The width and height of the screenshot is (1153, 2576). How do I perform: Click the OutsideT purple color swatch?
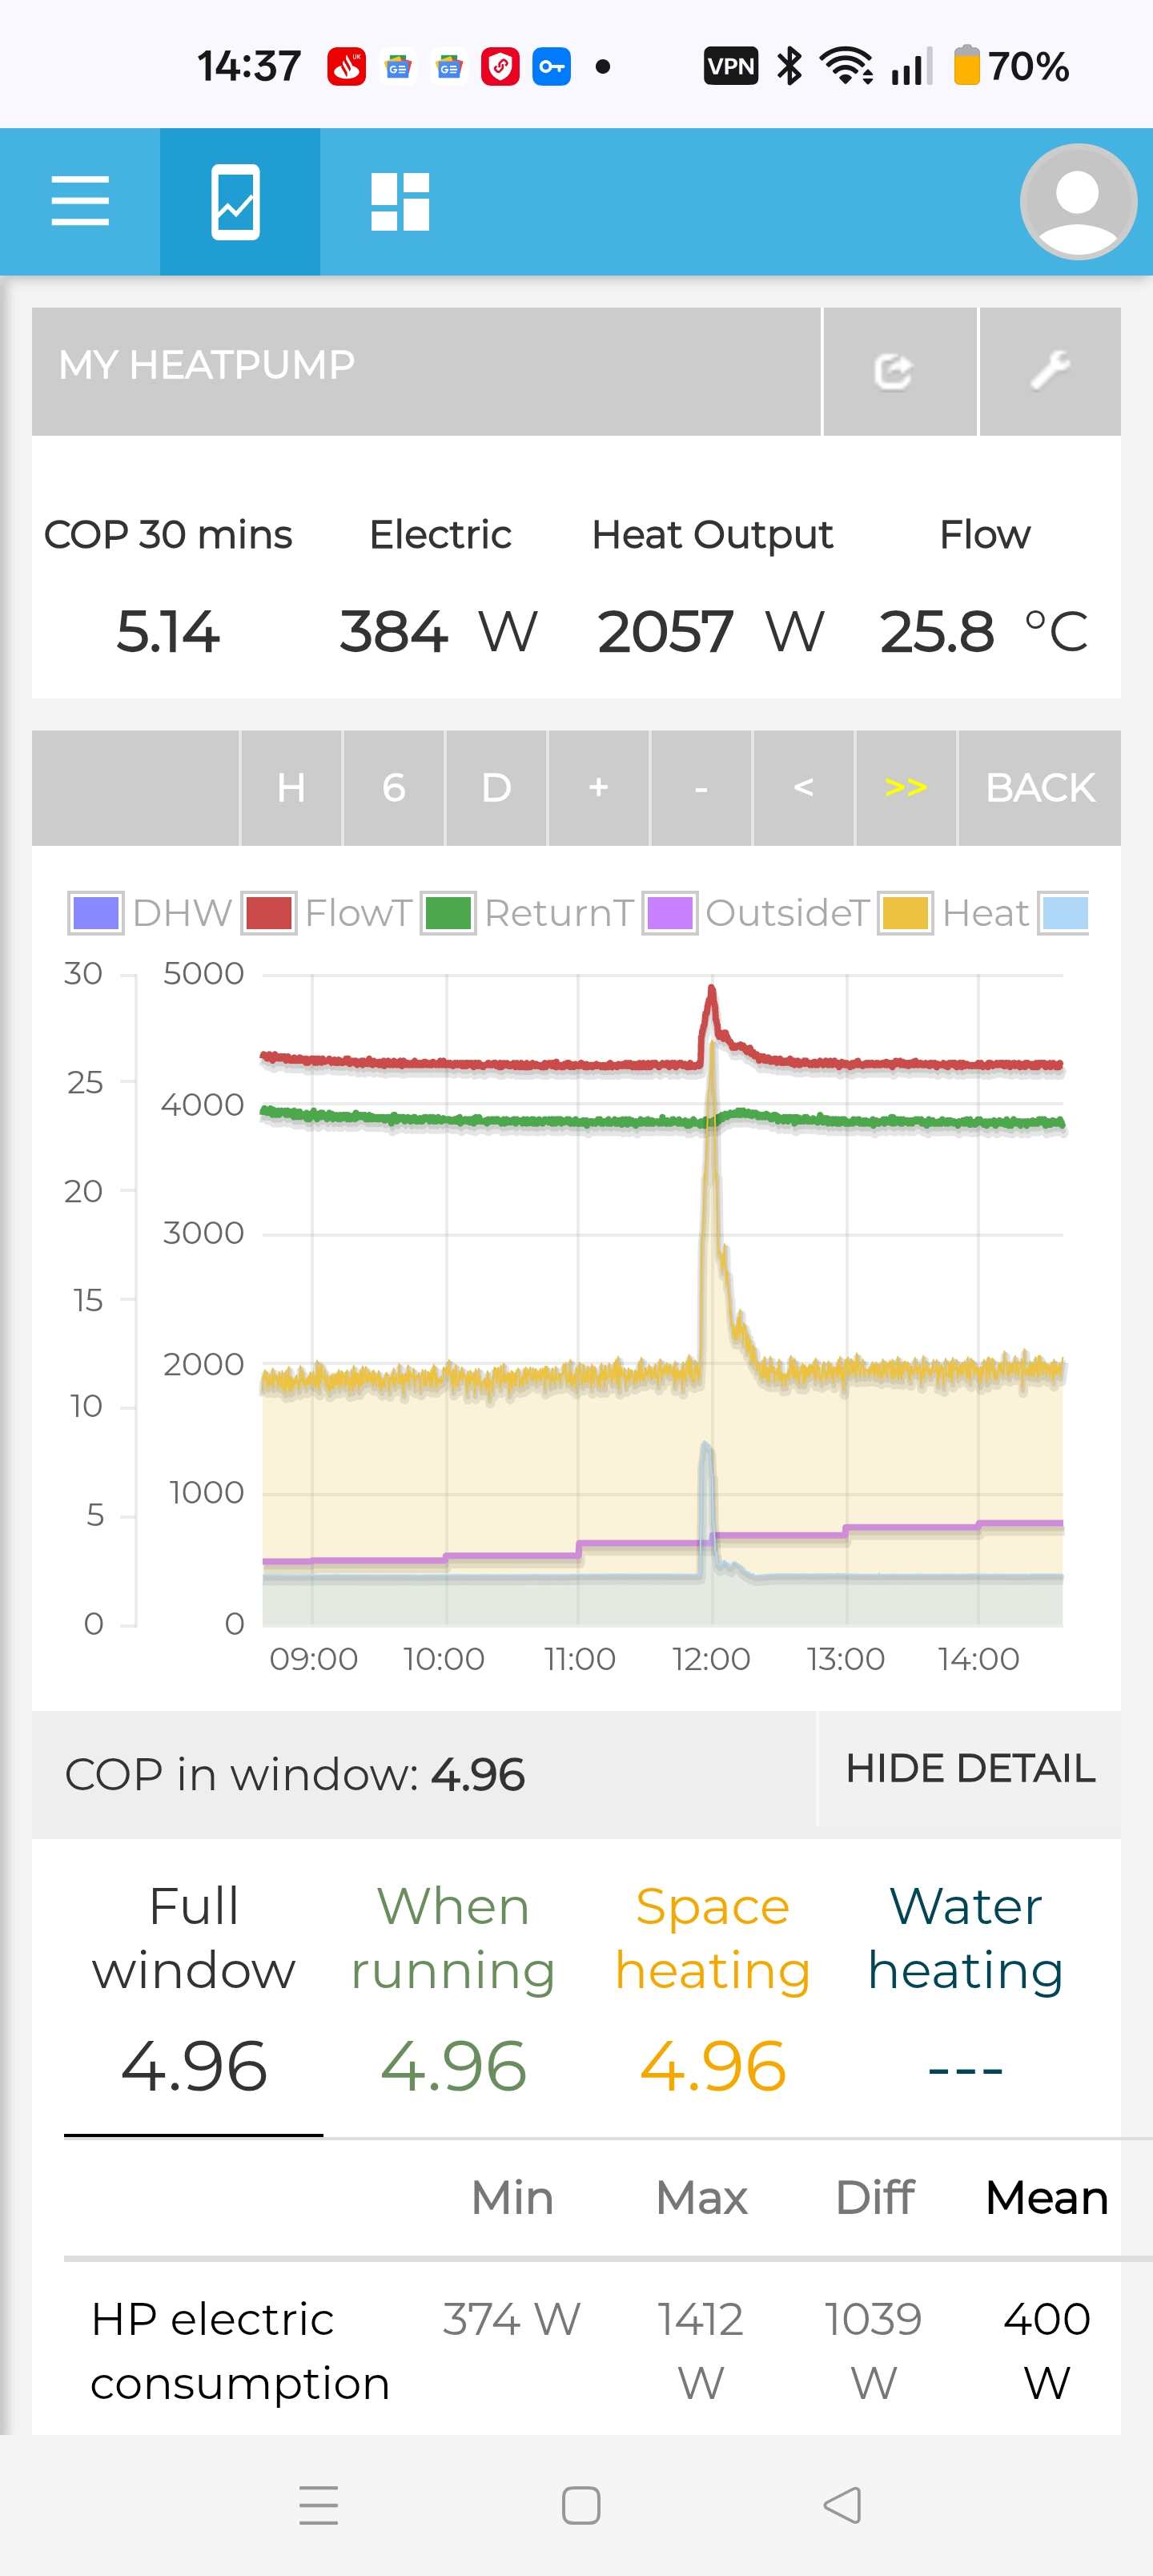point(670,913)
